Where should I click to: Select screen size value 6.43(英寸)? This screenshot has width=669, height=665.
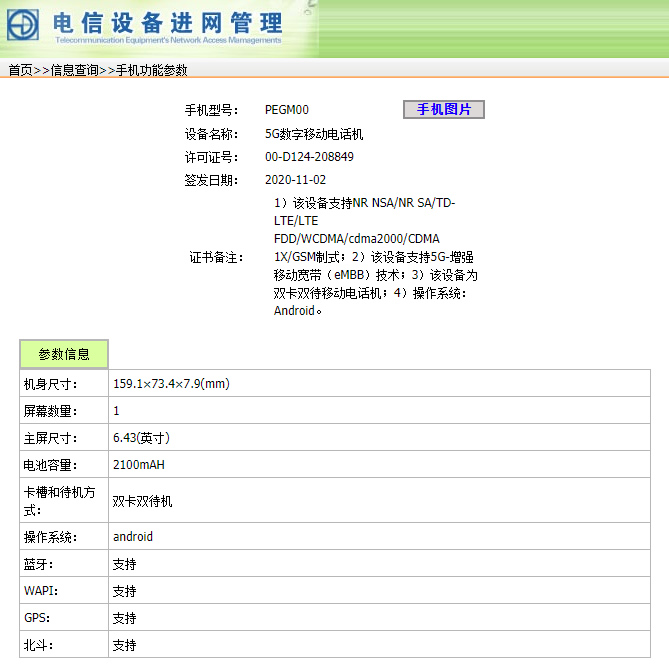[141, 438]
